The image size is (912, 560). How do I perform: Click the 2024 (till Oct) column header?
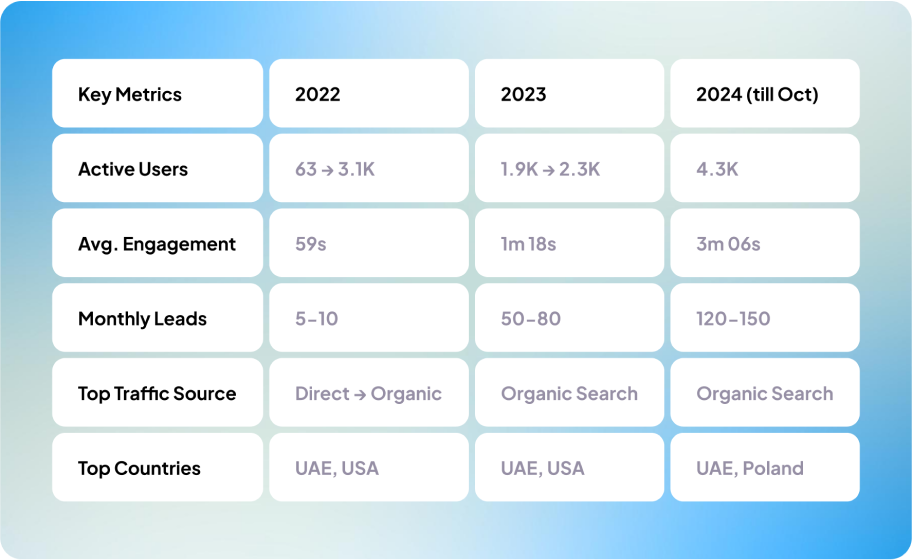click(764, 94)
